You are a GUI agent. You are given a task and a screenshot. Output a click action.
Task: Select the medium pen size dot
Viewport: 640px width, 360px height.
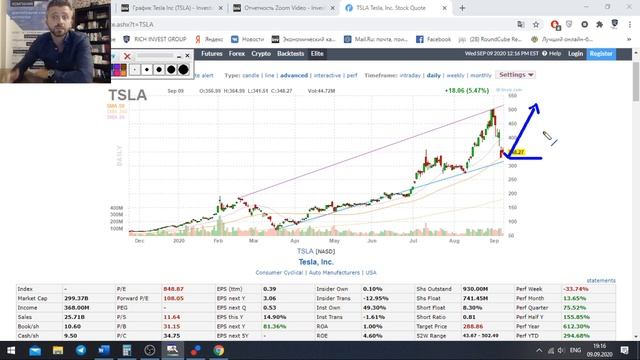[159, 70]
